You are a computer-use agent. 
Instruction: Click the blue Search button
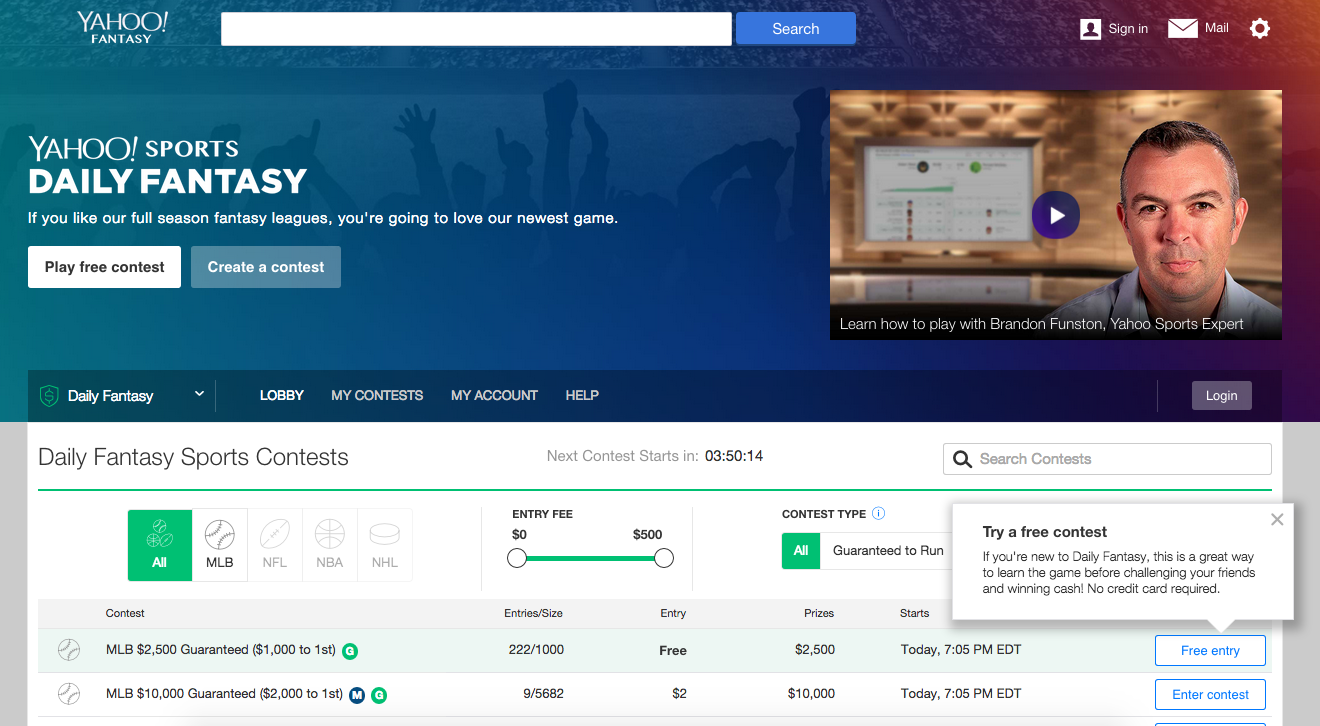[x=796, y=29]
